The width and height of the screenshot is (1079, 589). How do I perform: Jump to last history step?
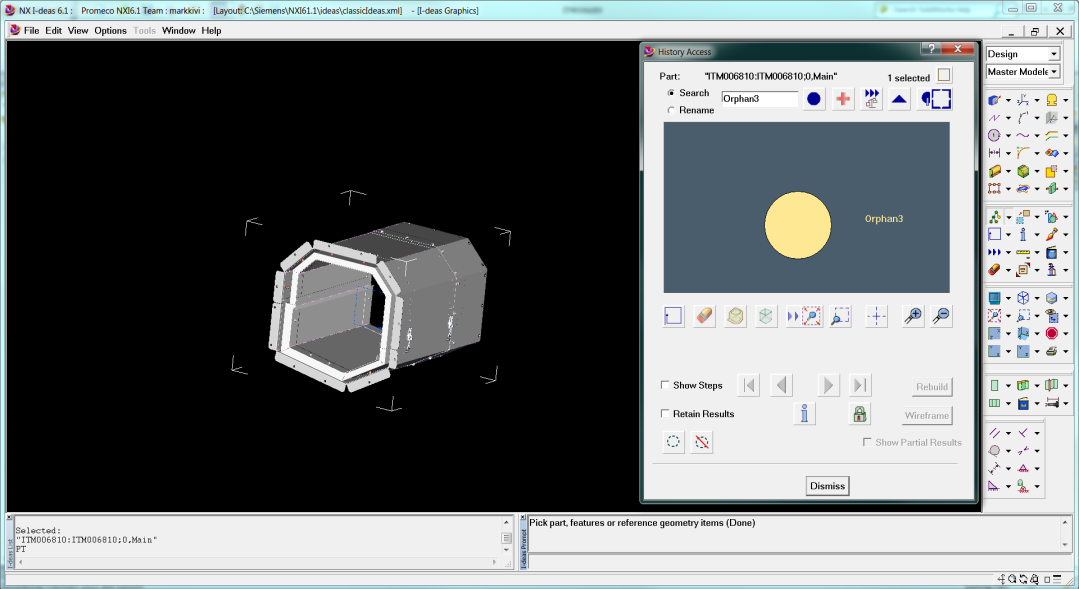(859, 385)
